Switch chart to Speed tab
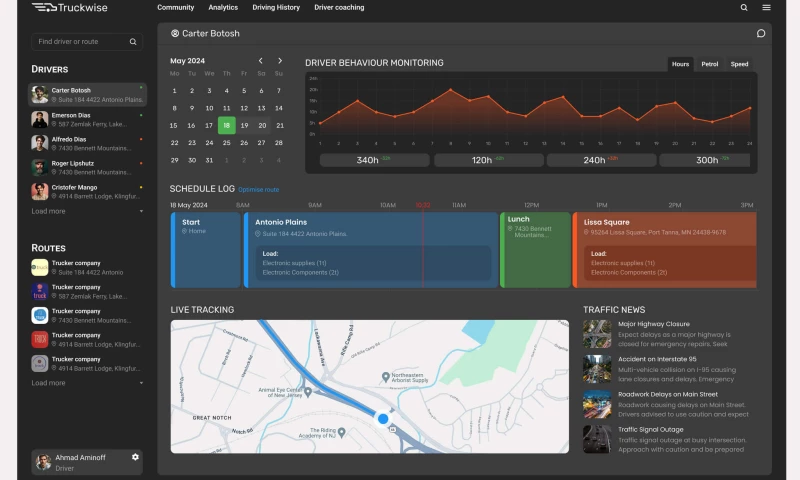Screen dimensions: 800x480 point(739,64)
